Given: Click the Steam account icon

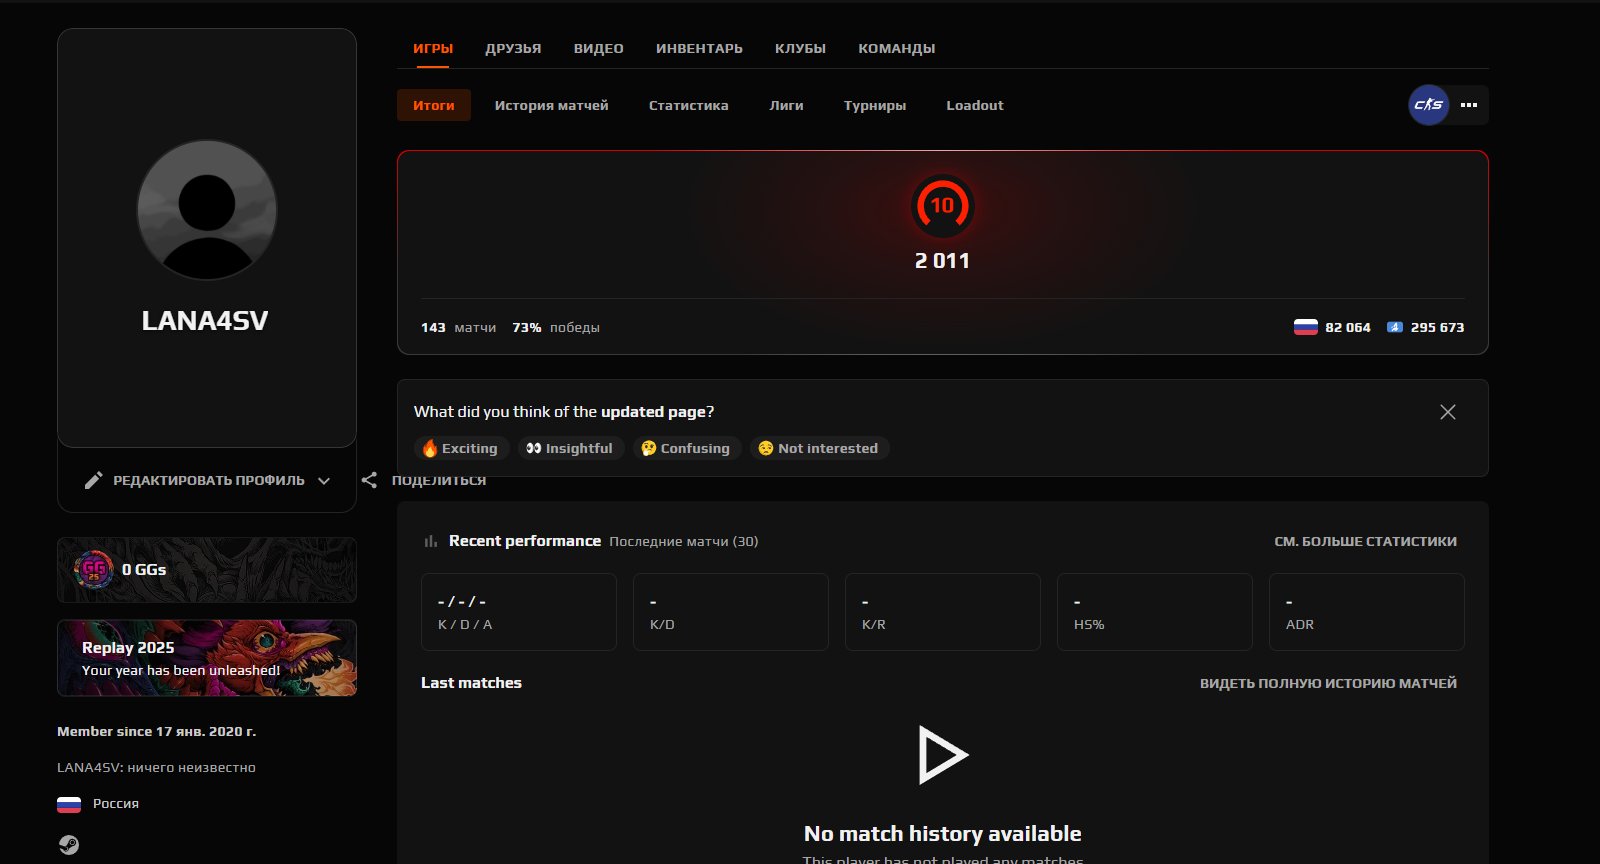Looking at the screenshot, I should click(68, 845).
